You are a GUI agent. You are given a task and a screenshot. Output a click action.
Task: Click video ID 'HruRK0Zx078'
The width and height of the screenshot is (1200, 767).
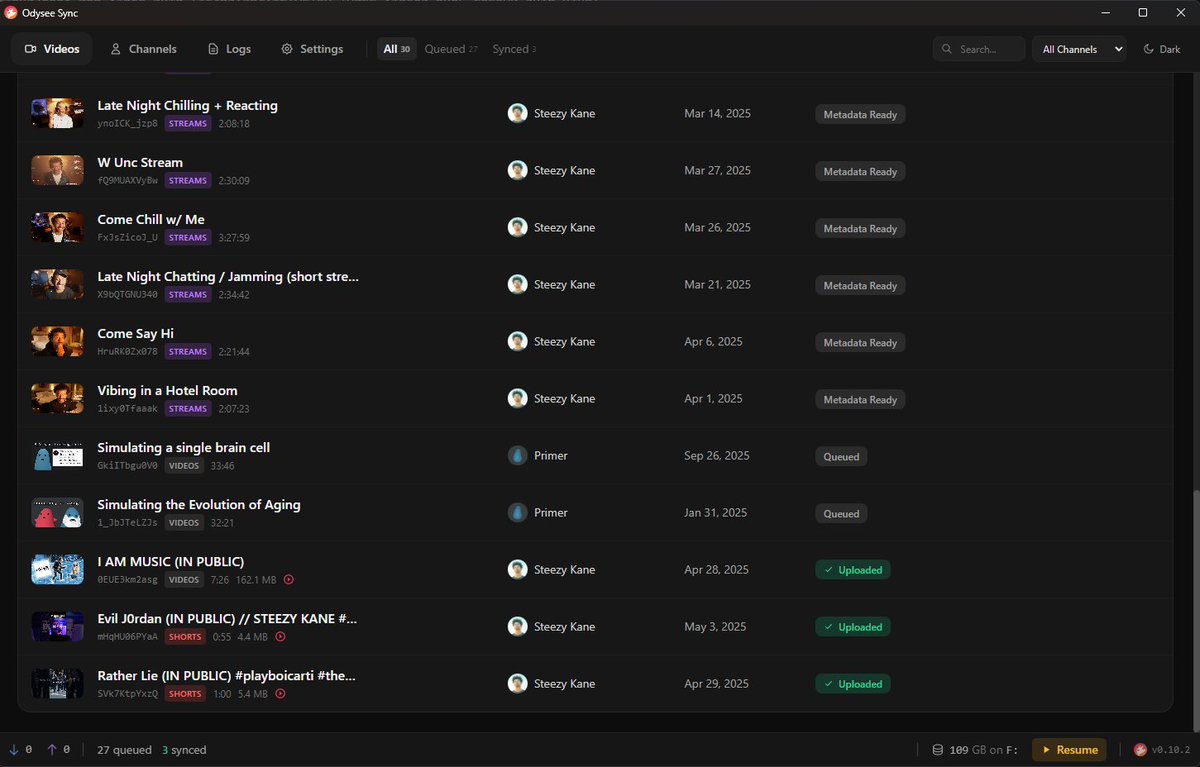127,352
